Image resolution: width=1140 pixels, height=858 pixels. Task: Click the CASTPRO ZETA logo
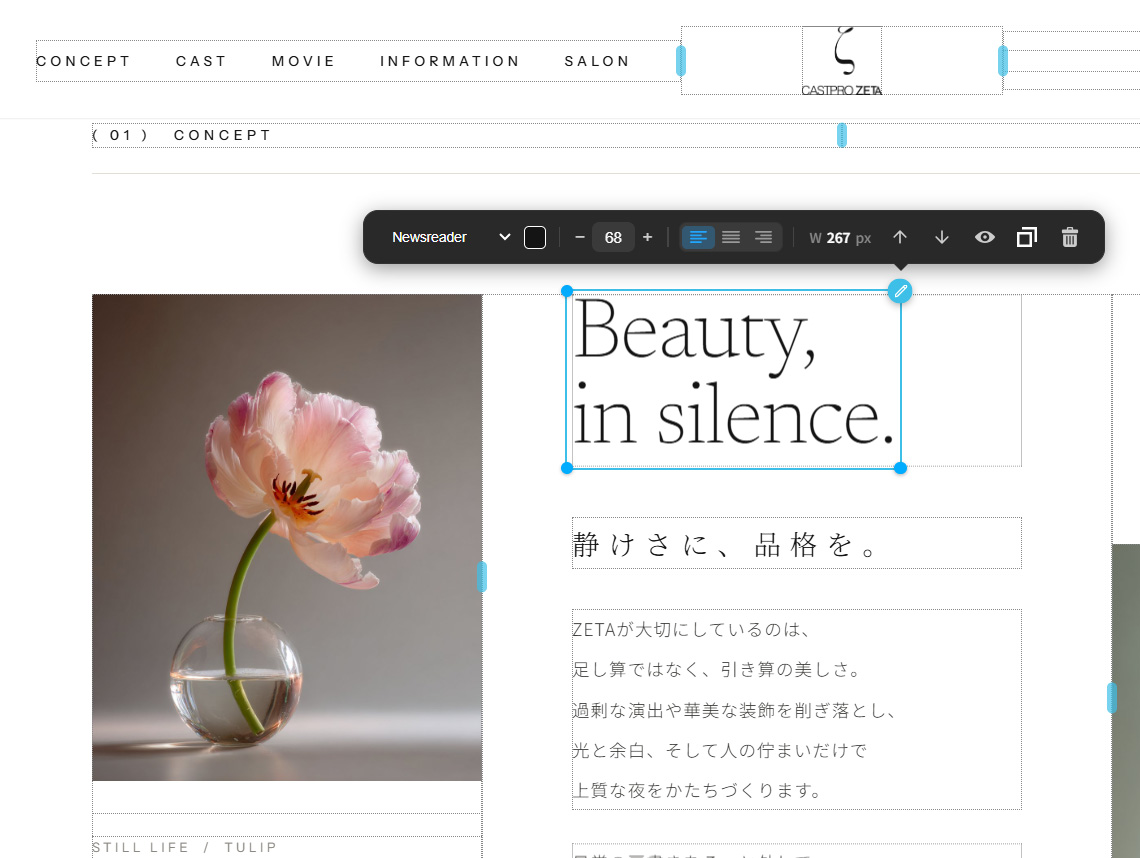842,61
